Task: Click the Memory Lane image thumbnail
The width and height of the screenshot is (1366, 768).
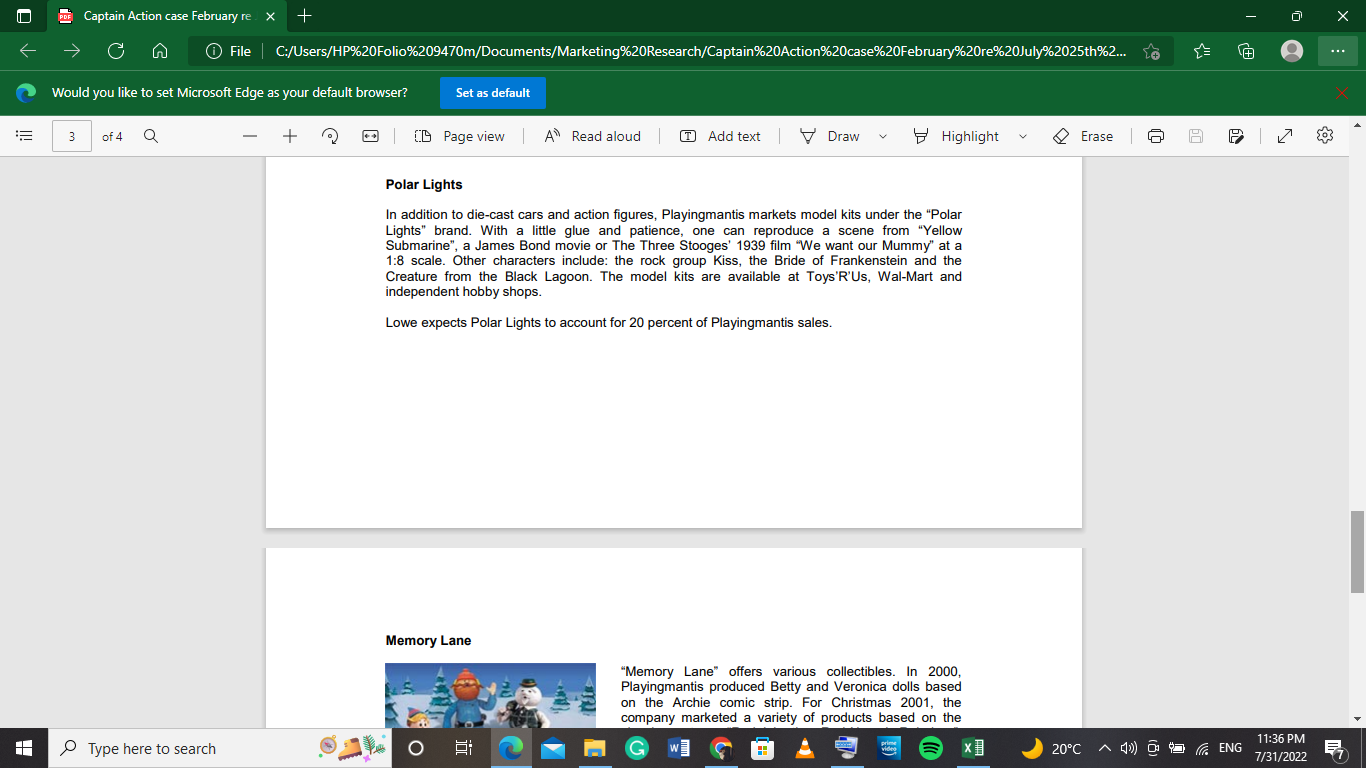Action: click(490, 696)
